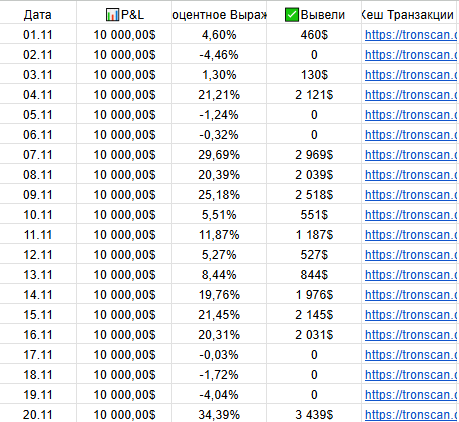Select the date cell 13.11
This screenshot has width=459, height=422.
click(38, 274)
